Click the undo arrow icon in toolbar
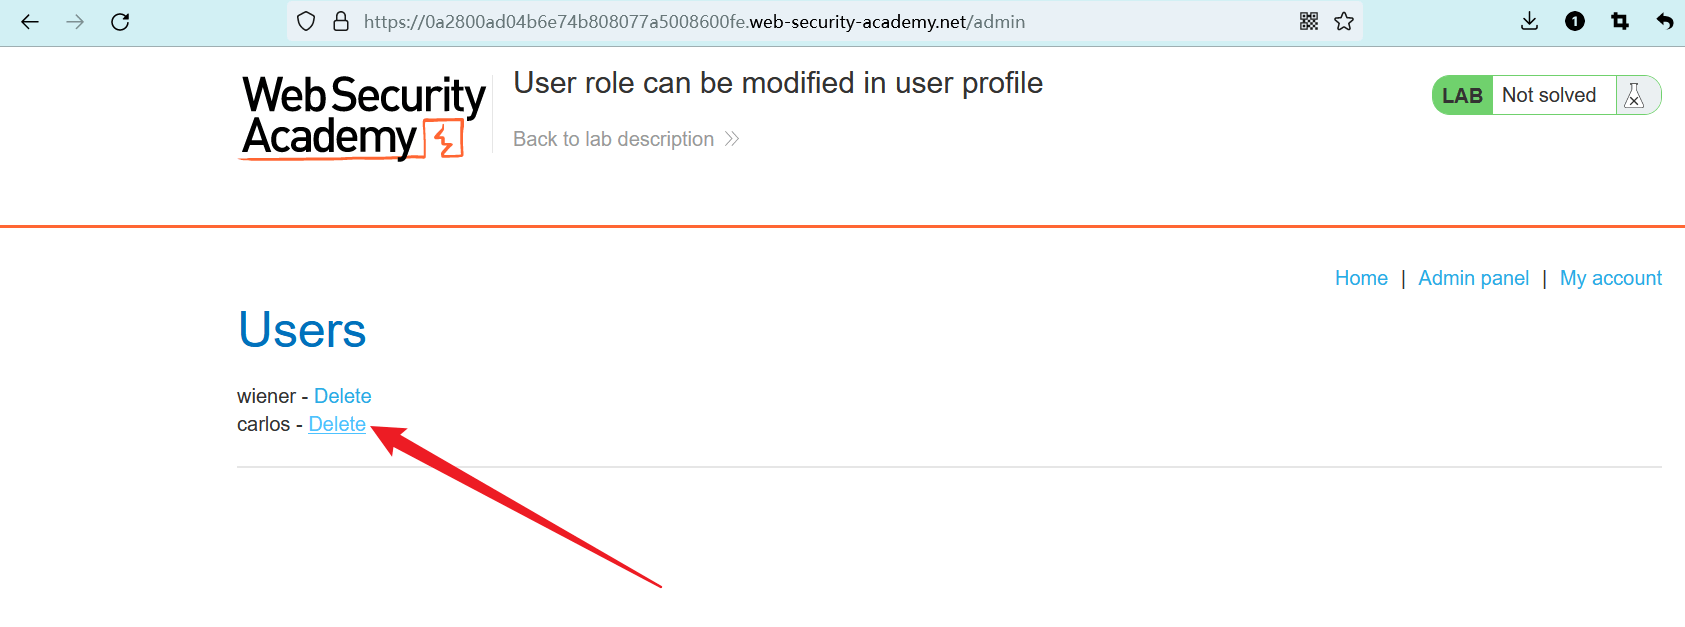Screen dimensions: 1685x627 pyautogui.click(x=1664, y=22)
